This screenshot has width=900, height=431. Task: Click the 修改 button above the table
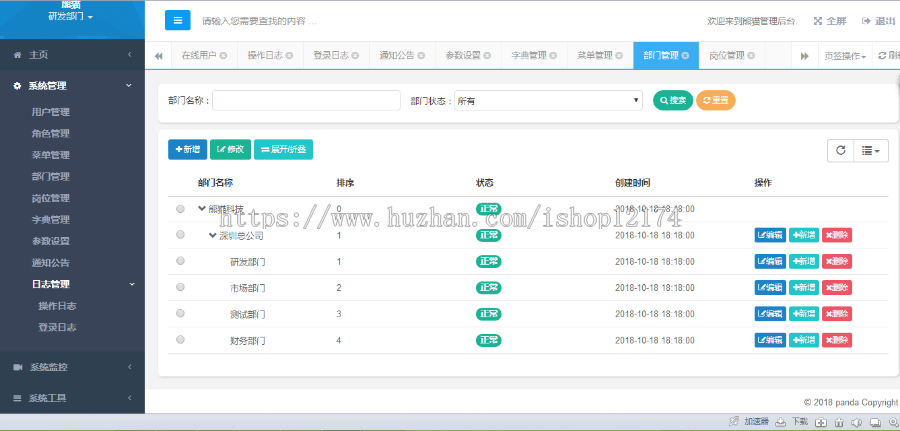[230, 149]
